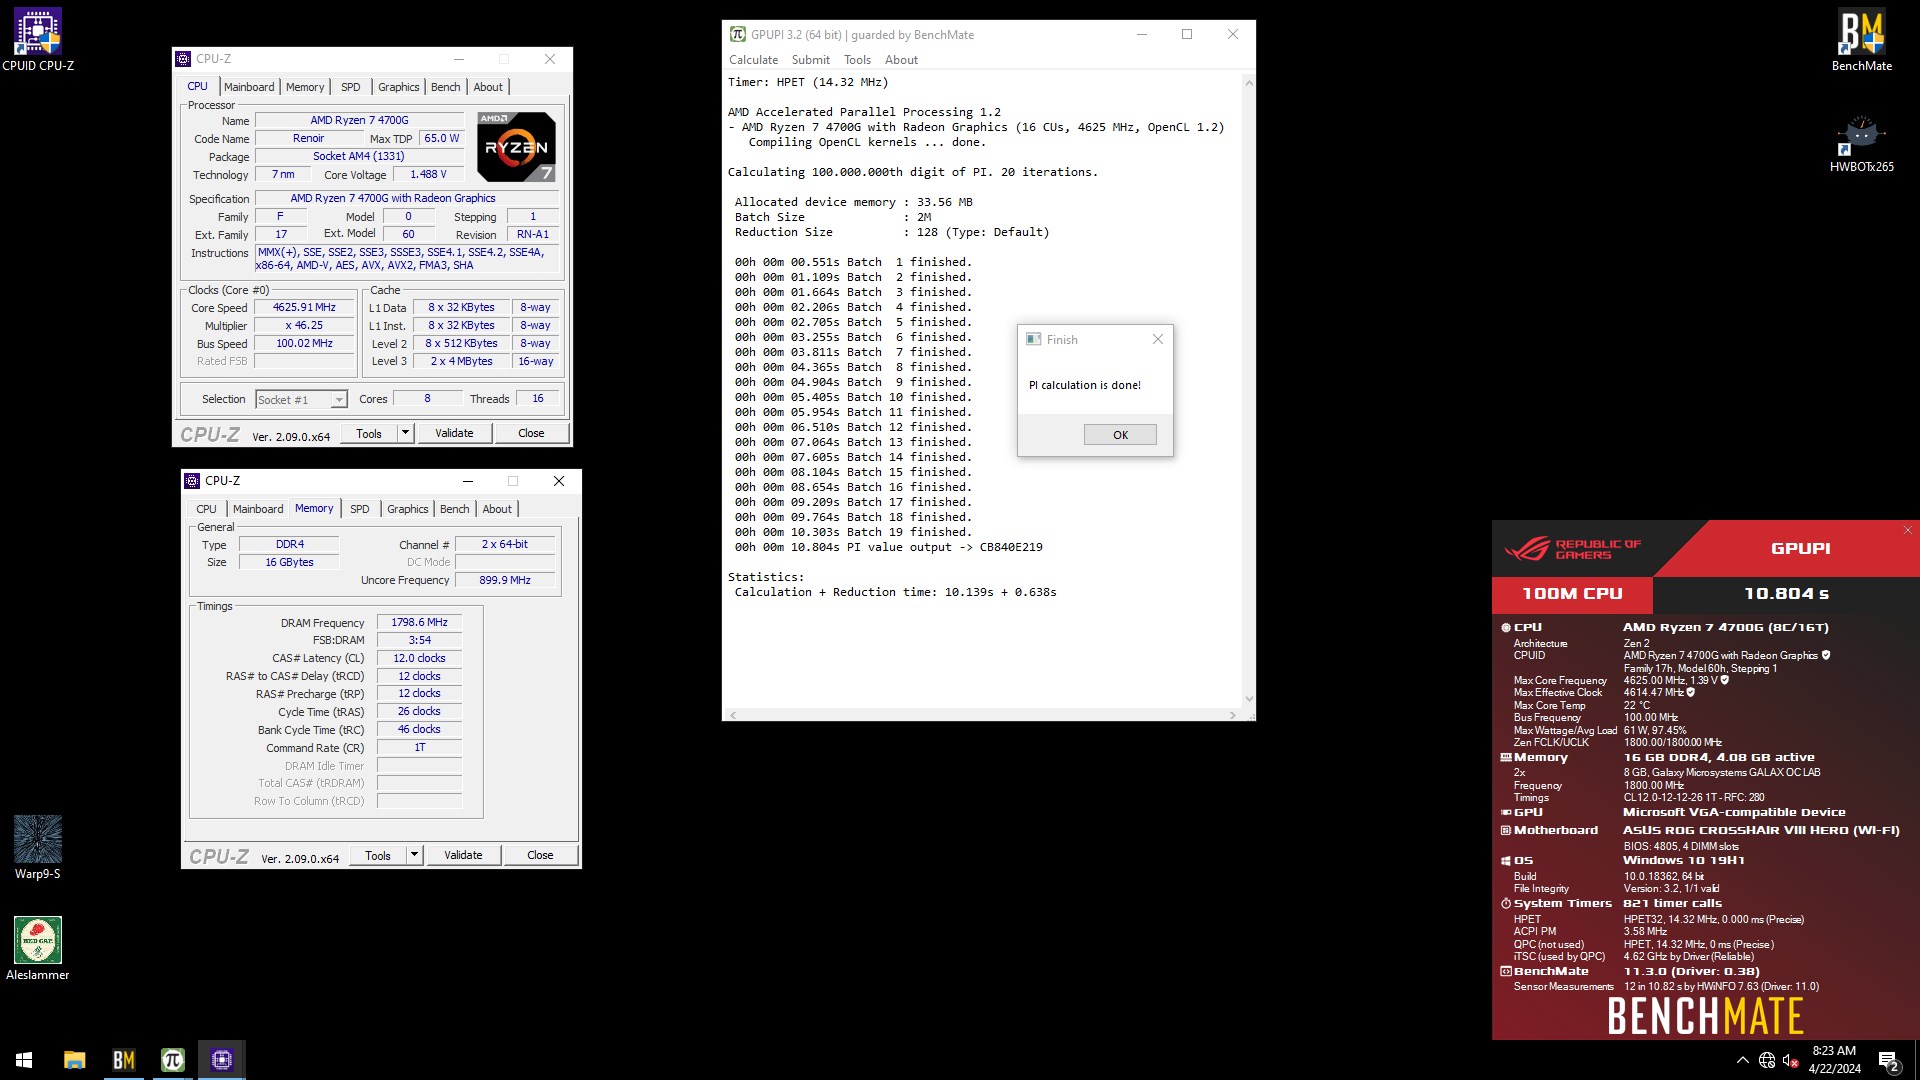Select About tab in top CPU-Z
This screenshot has height=1080, width=1920.
pos(488,87)
